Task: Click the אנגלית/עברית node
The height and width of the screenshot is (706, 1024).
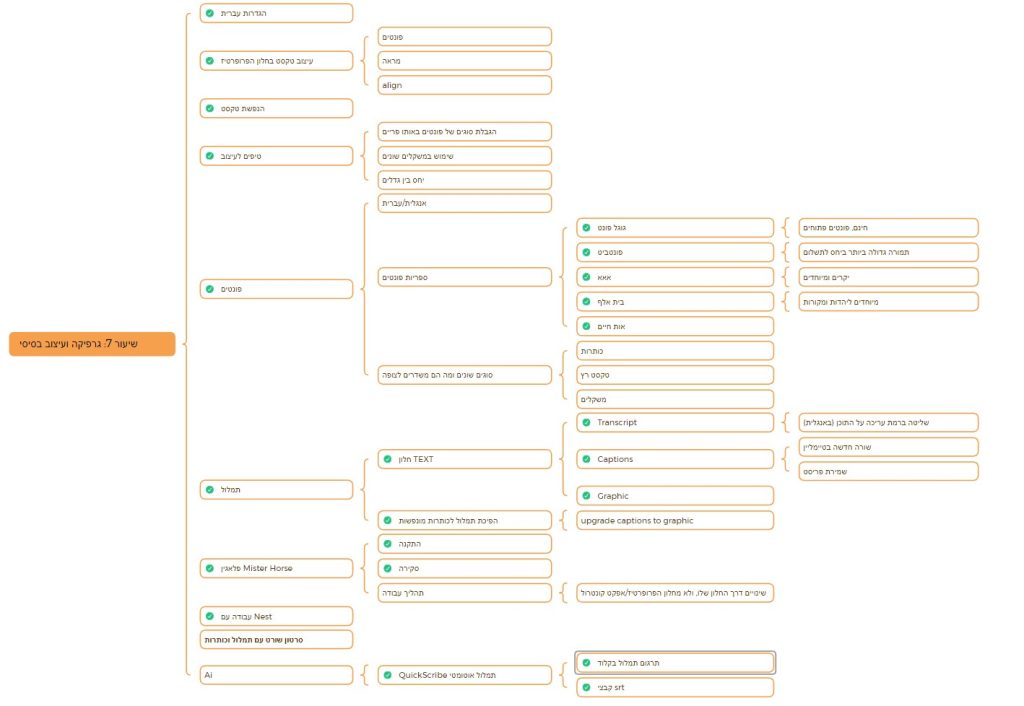Action: pos(464,204)
